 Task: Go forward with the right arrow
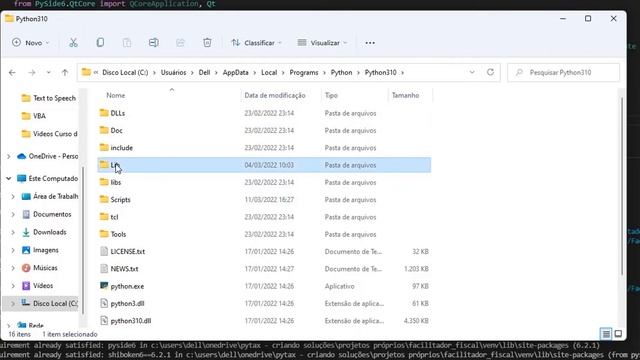pyautogui.click(x=31, y=73)
